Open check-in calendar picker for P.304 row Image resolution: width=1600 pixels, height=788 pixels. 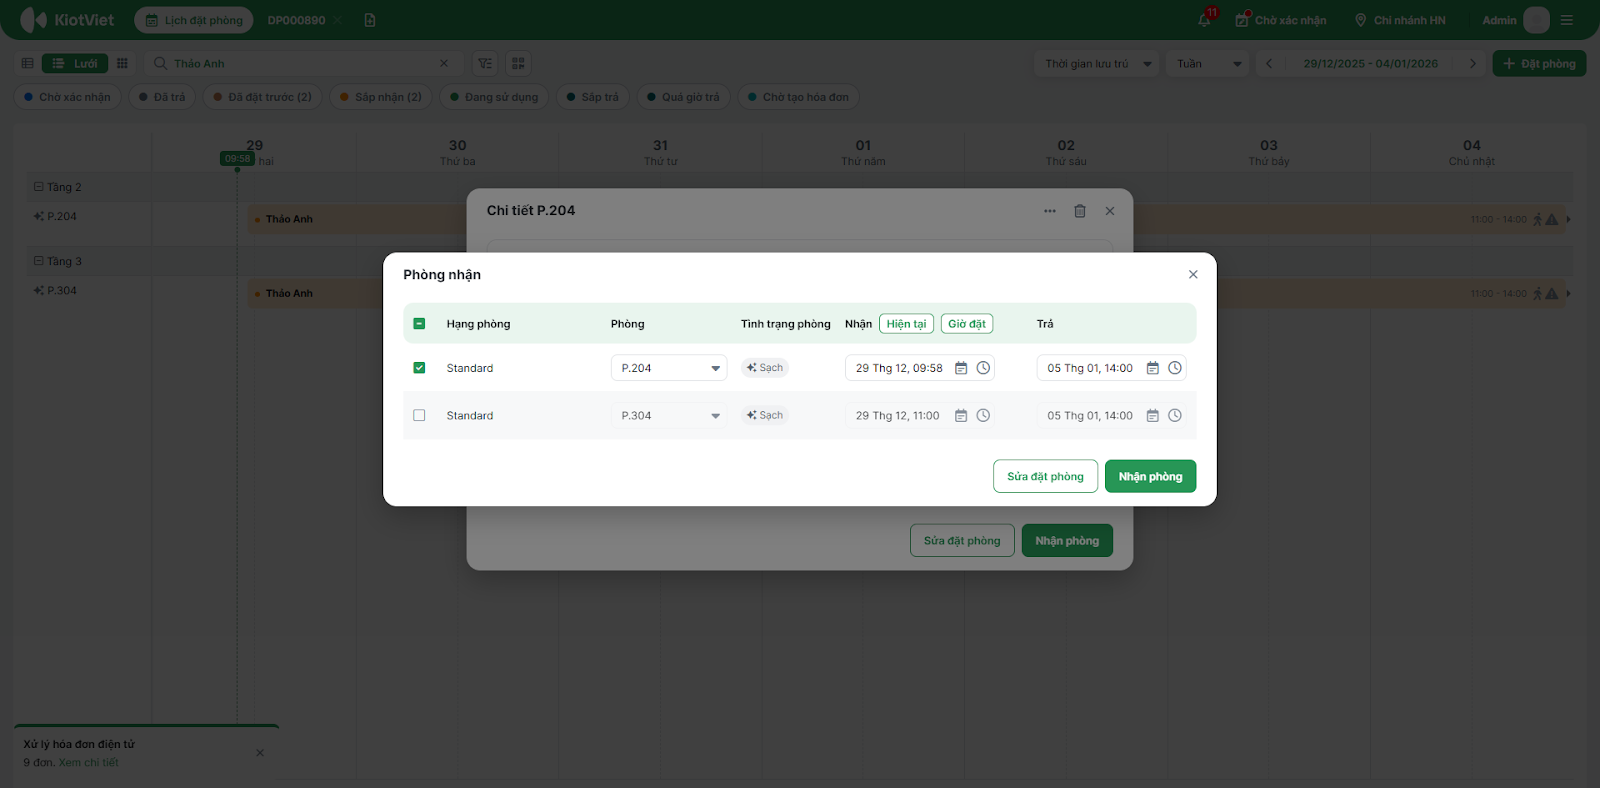(x=961, y=416)
